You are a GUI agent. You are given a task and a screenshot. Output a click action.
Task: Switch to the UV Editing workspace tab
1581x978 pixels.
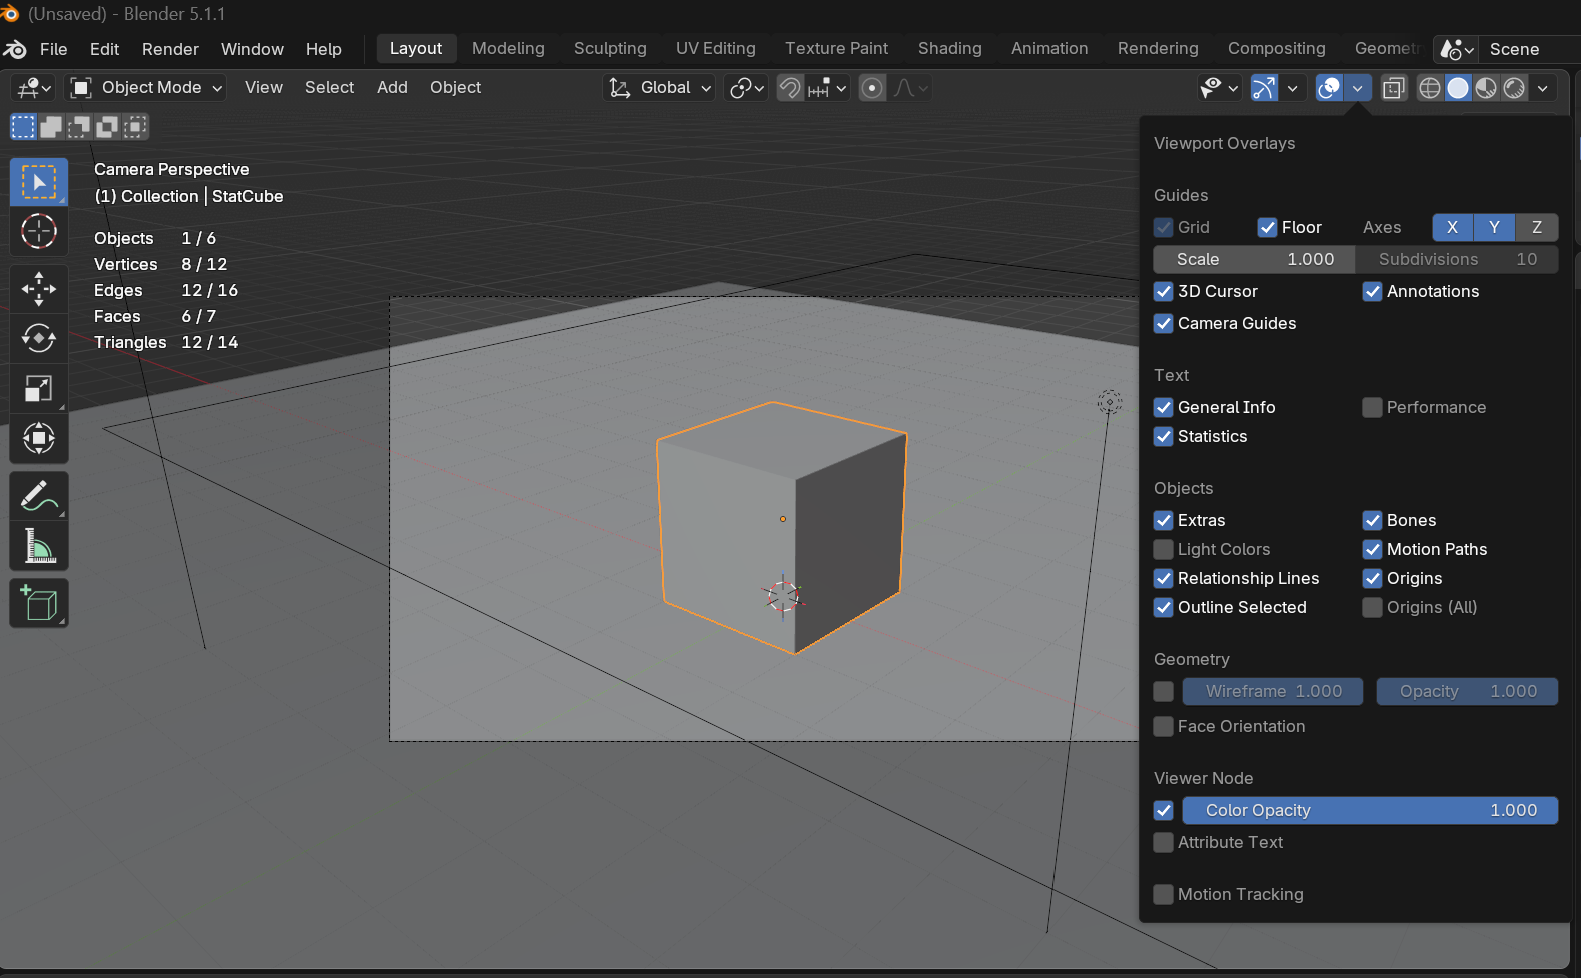click(x=716, y=48)
